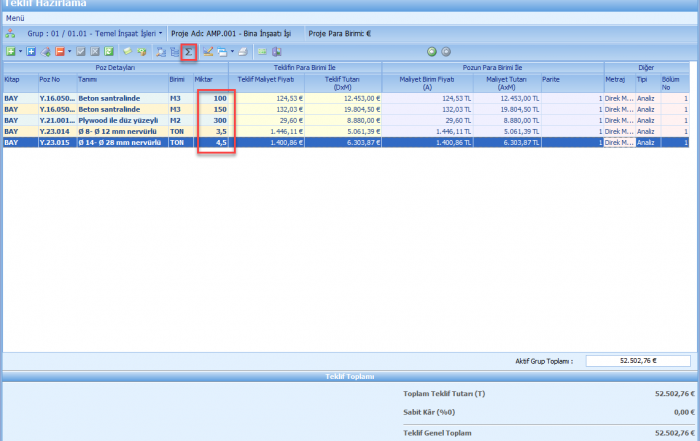The width and height of the screenshot is (700, 441).
Task: Click the gray X icon in toolbar
Action: (95, 51)
